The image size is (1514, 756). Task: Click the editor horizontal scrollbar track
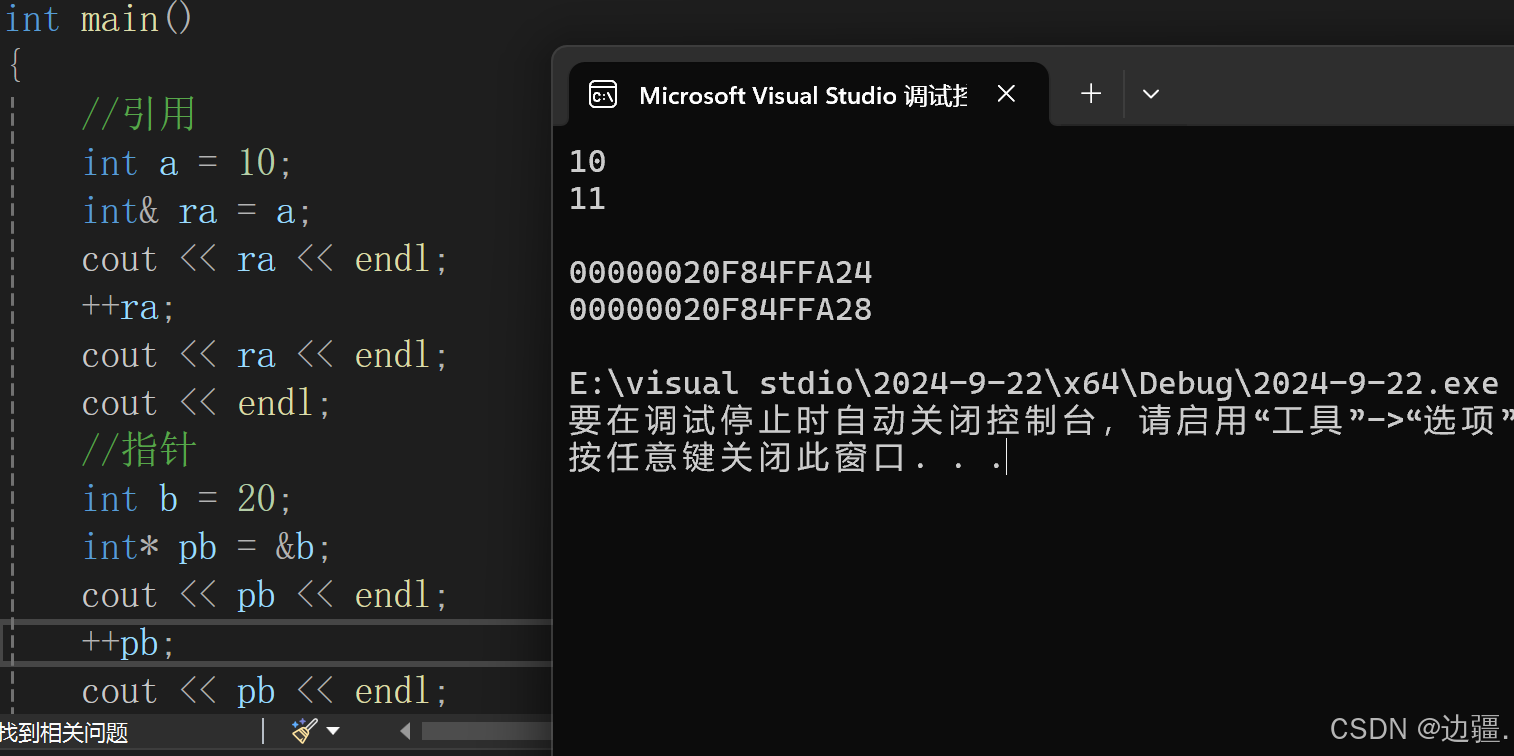coord(486,731)
